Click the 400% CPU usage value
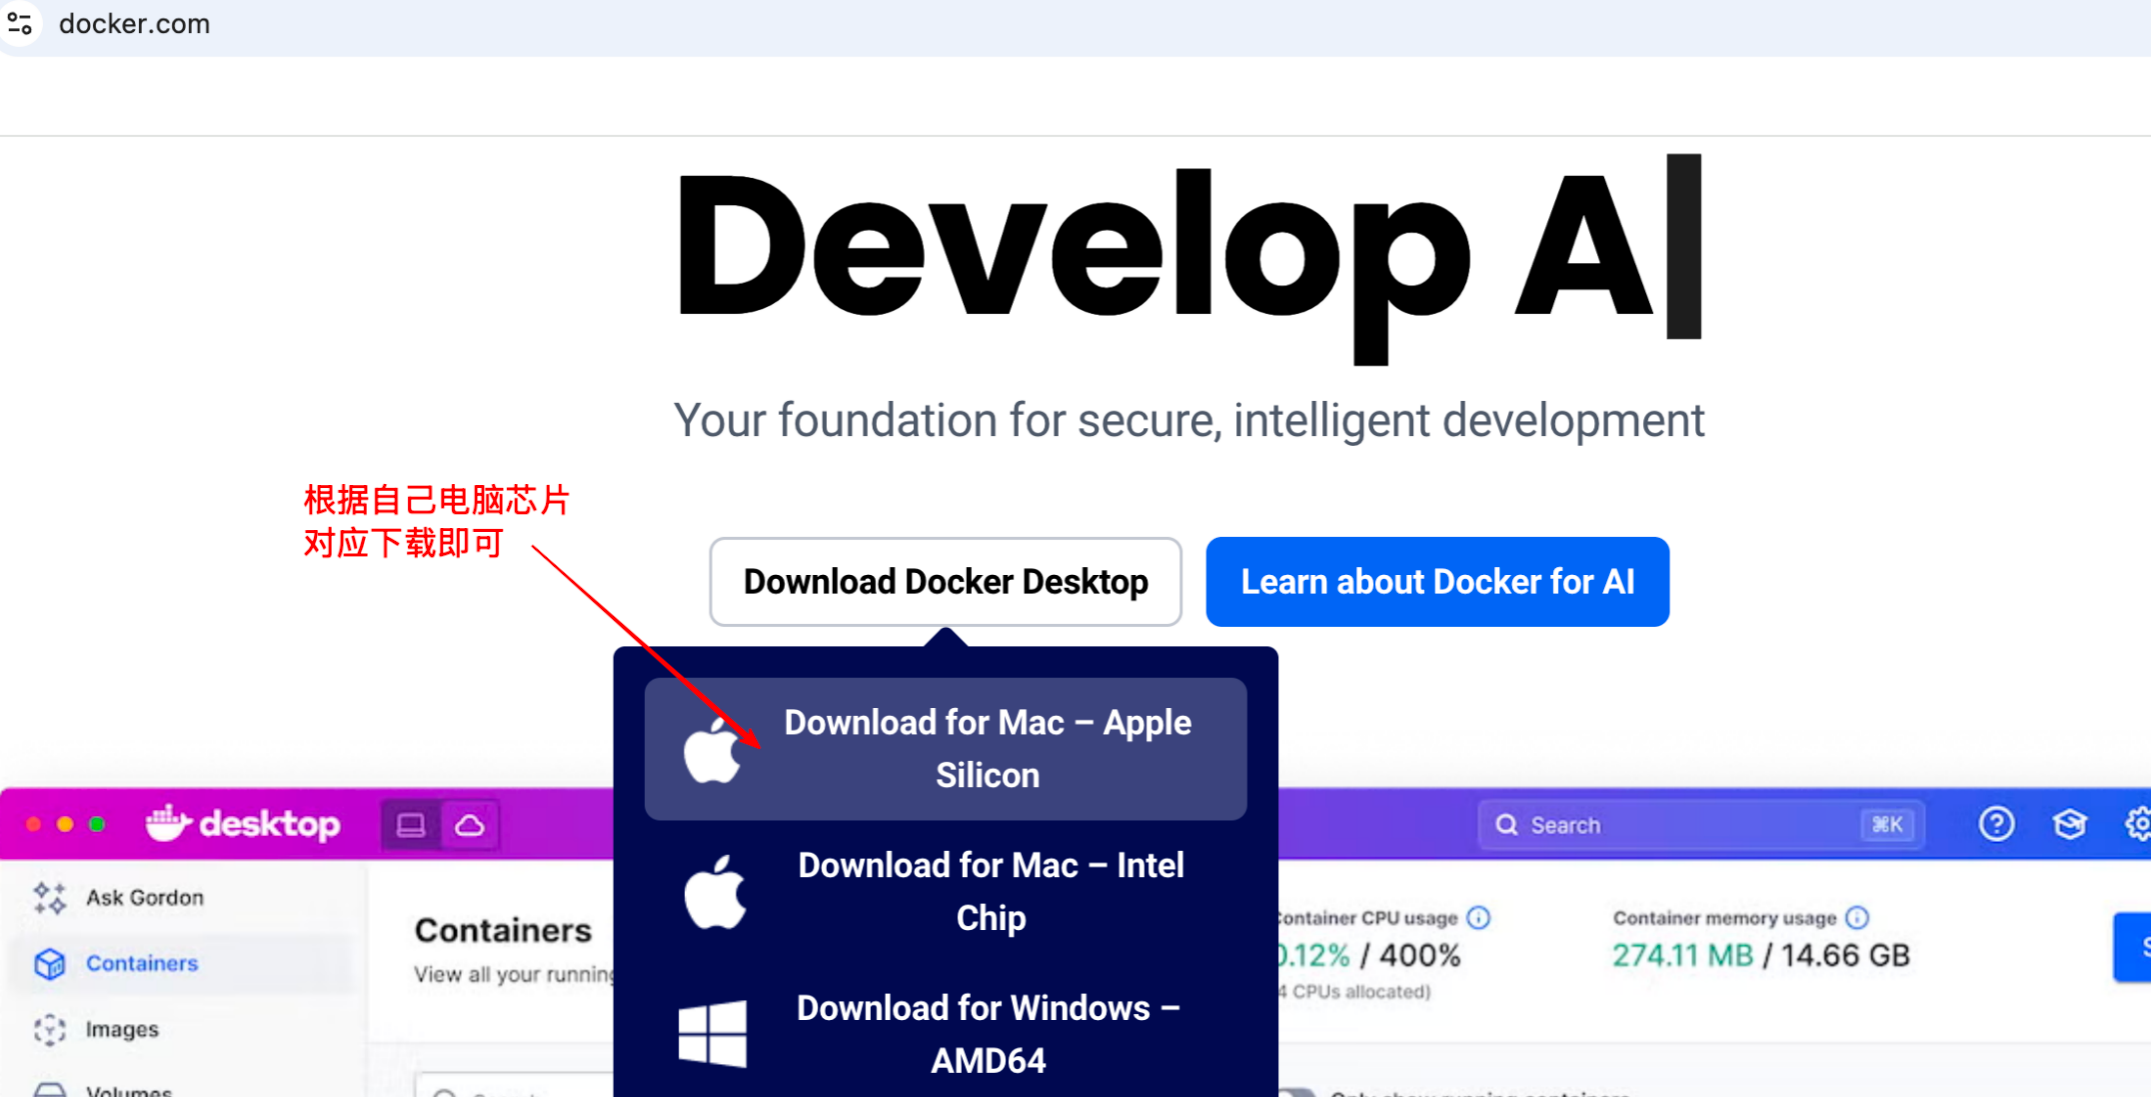 coord(1420,955)
